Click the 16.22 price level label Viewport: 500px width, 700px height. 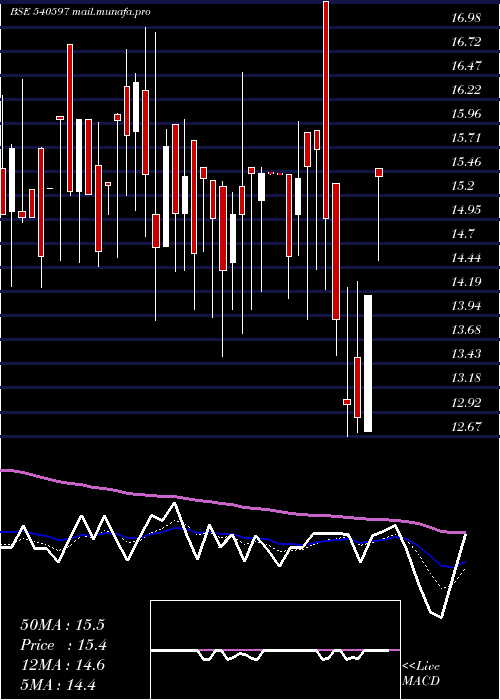[x=466, y=90]
